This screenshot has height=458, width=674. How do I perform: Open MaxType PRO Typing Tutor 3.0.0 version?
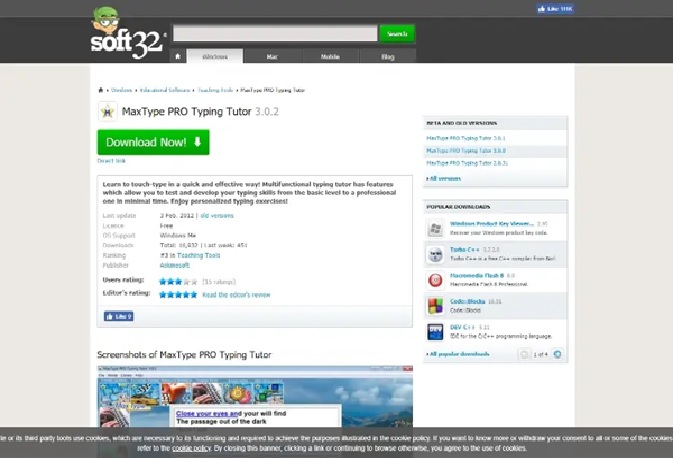[x=466, y=151]
